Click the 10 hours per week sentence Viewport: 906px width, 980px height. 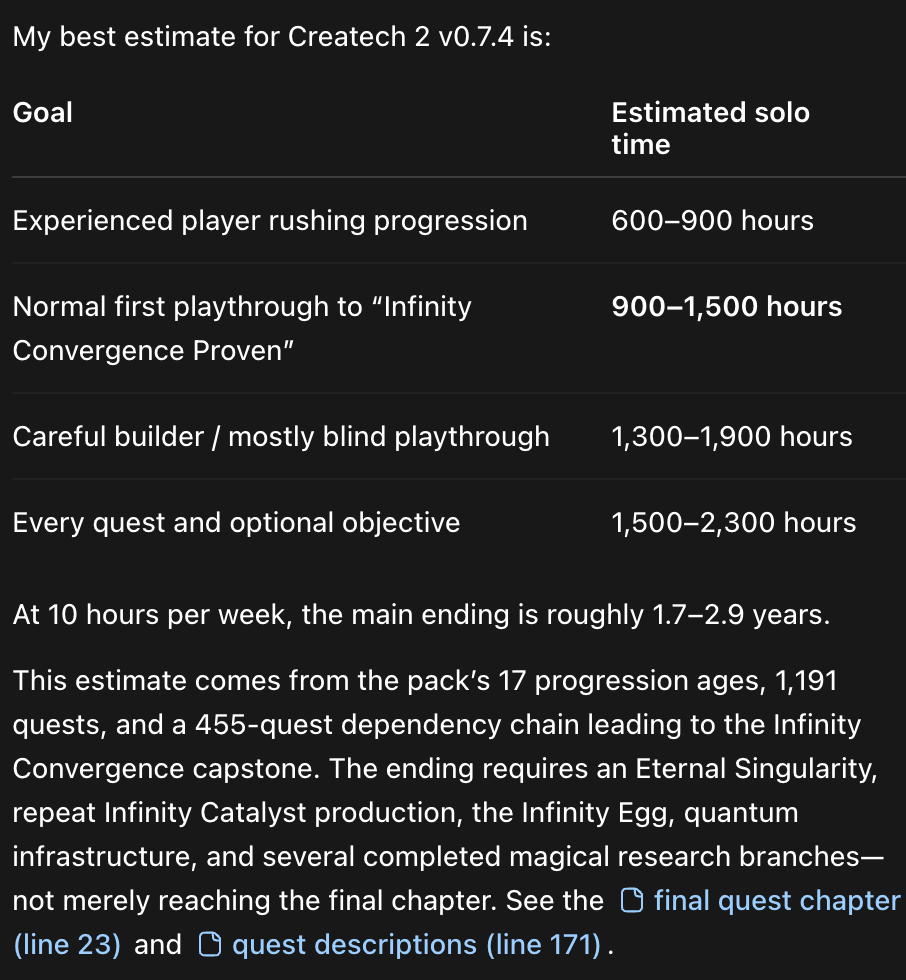pyautogui.click(x=422, y=614)
